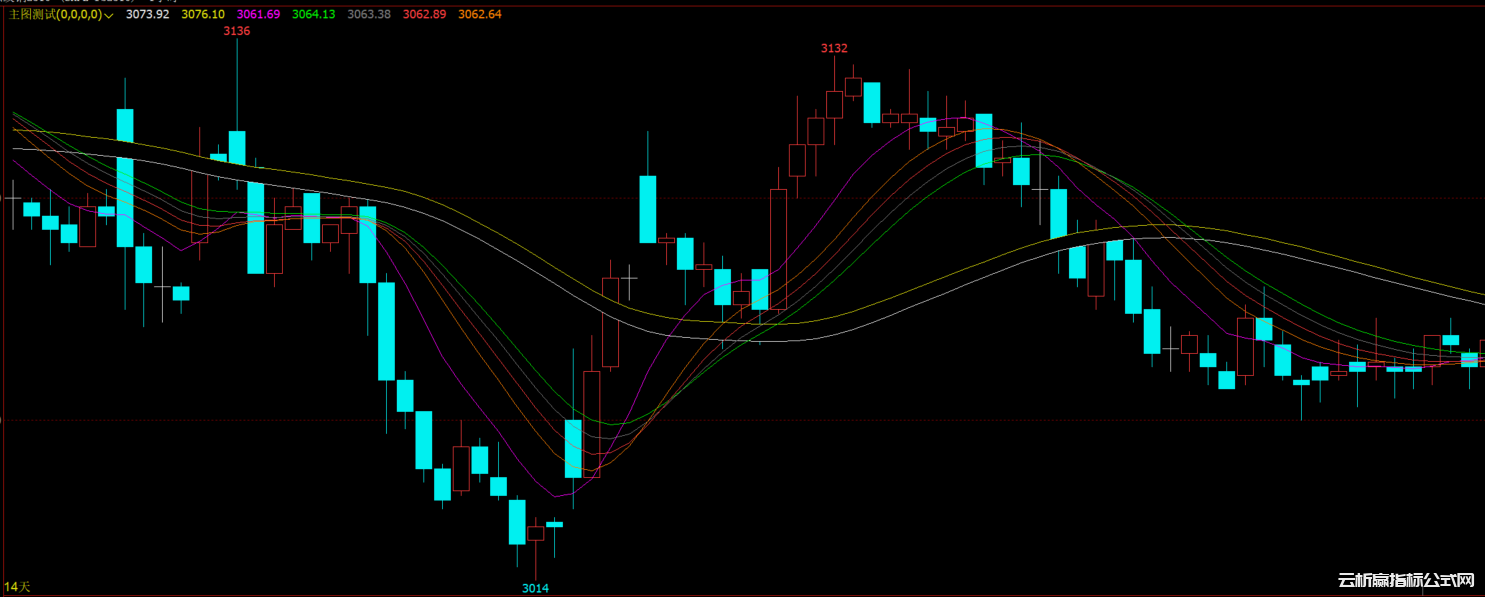This screenshot has height=597, width=1485.
Task: Click the gray 3063.38 indicator value
Action: click(369, 15)
